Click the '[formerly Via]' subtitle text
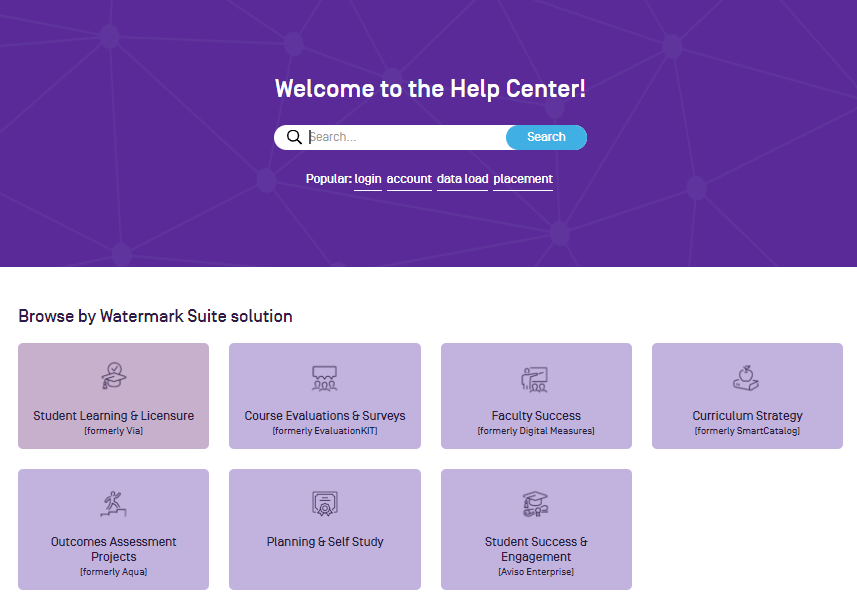This screenshot has height=603, width=857. click(x=114, y=431)
